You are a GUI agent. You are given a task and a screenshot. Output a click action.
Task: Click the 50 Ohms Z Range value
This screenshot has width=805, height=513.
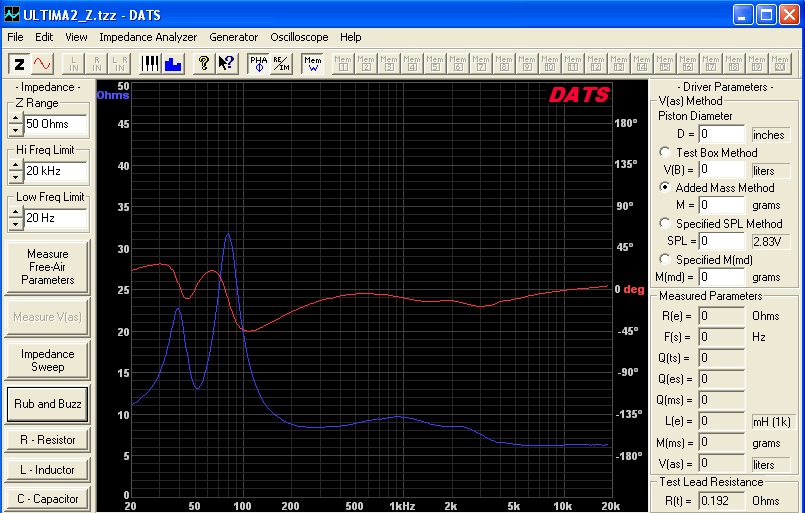(55, 124)
